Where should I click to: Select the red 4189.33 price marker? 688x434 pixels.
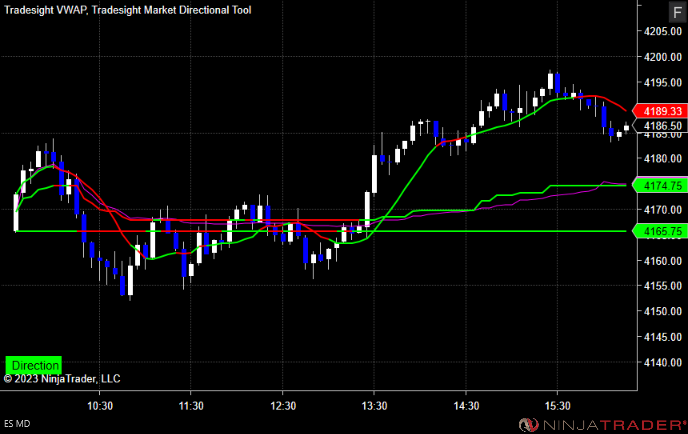click(x=661, y=111)
